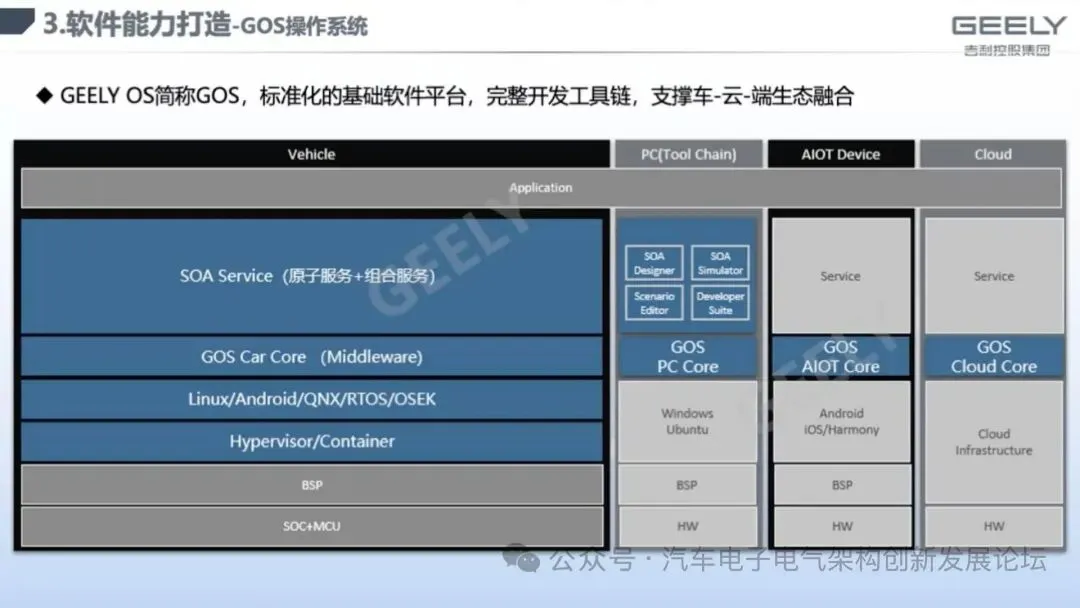
Task: Click the GEELY logo in the corner
Action: (x=1008, y=26)
